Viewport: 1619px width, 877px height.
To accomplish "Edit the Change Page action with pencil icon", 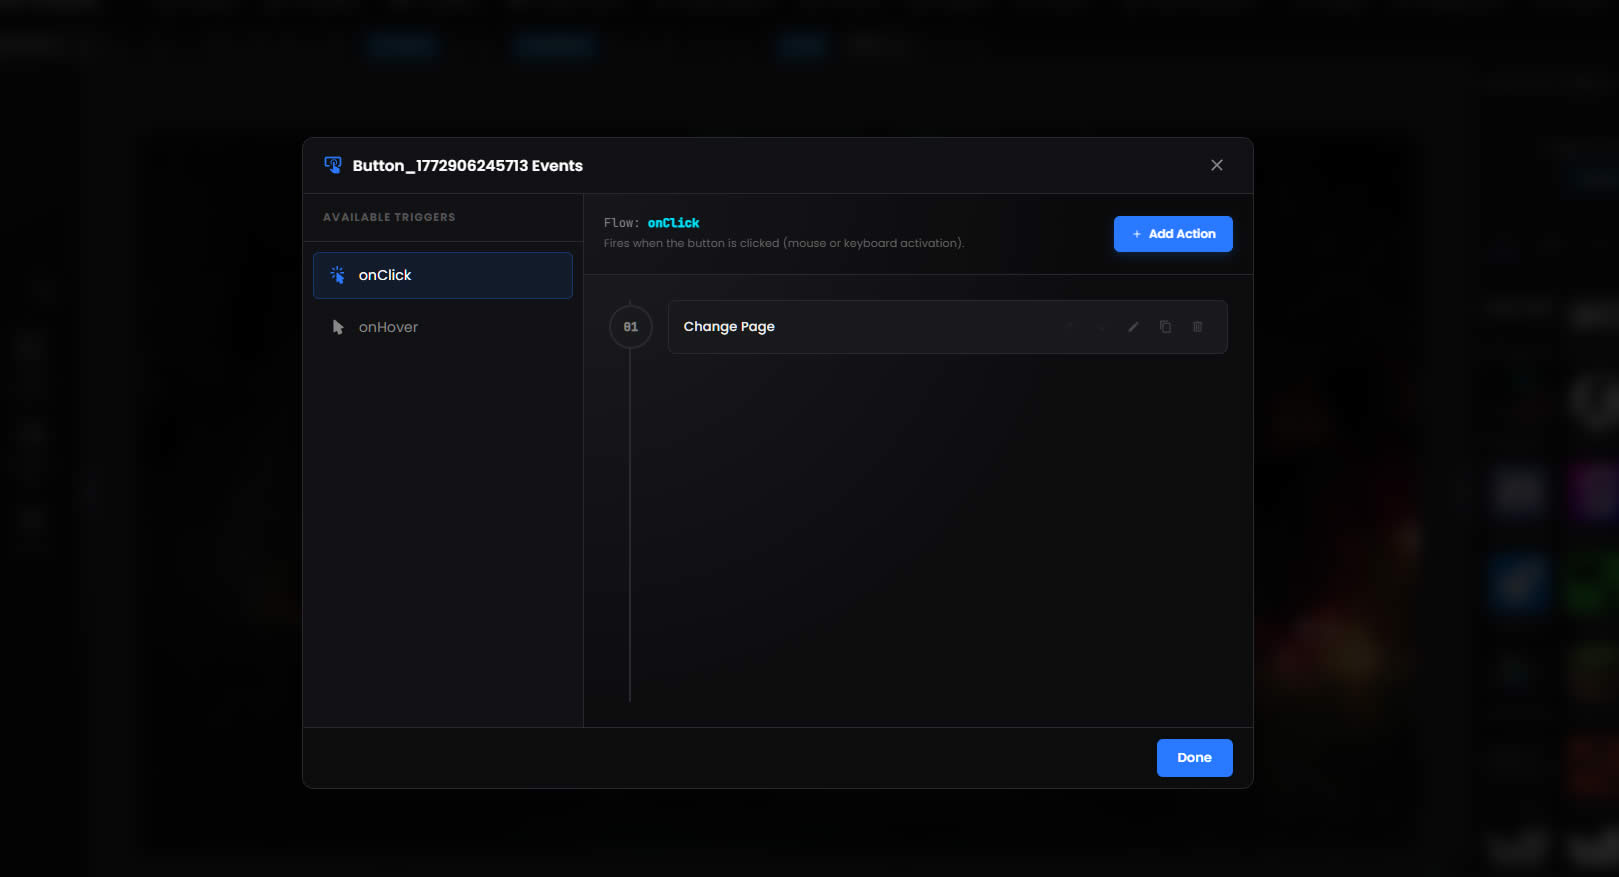I will (x=1133, y=327).
